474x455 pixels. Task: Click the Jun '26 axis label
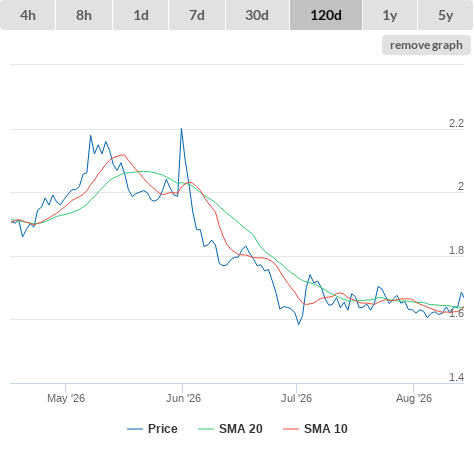click(183, 398)
